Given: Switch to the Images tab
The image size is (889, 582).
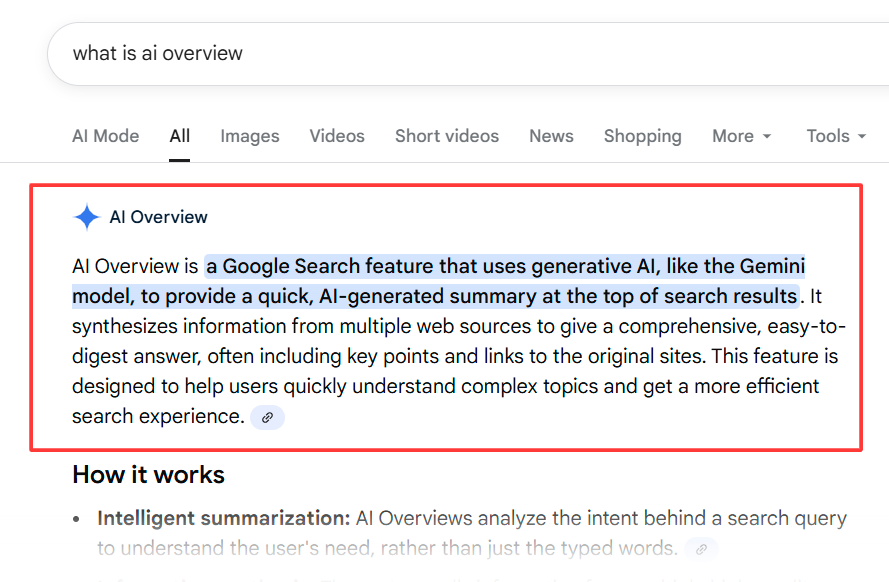Looking at the screenshot, I should click(249, 136).
